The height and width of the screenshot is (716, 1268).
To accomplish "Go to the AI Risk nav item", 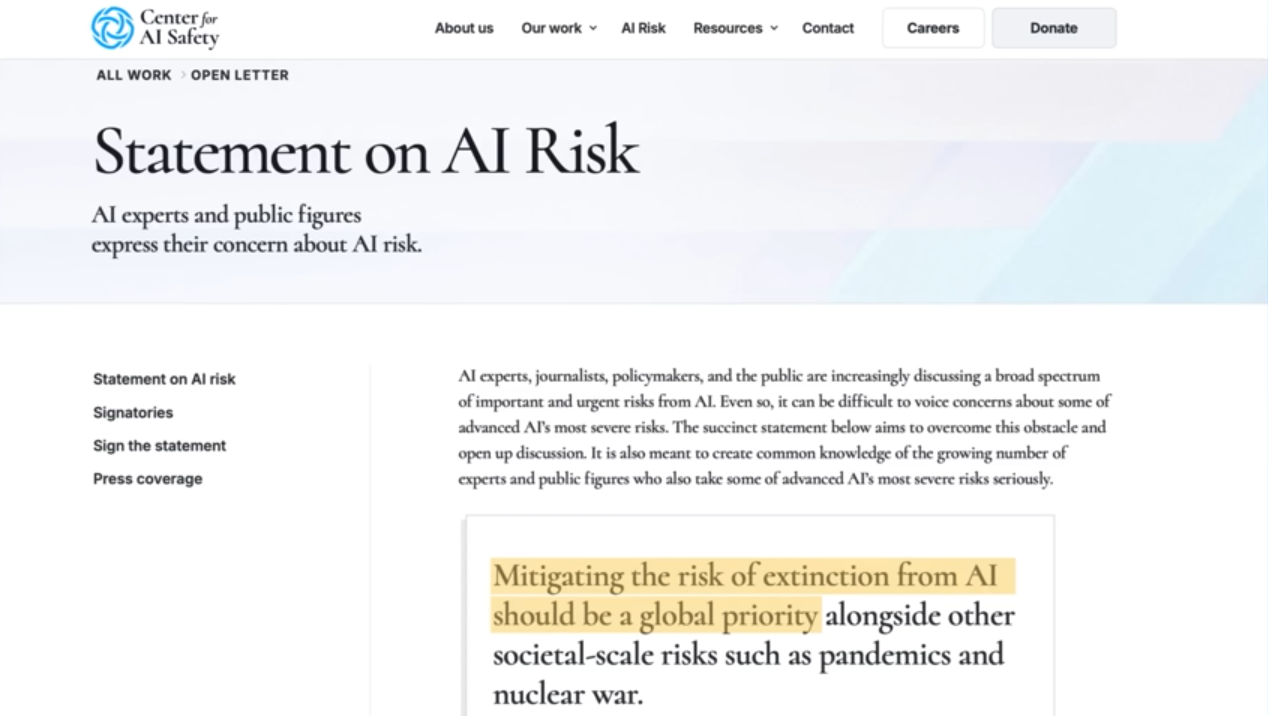I will pyautogui.click(x=643, y=28).
